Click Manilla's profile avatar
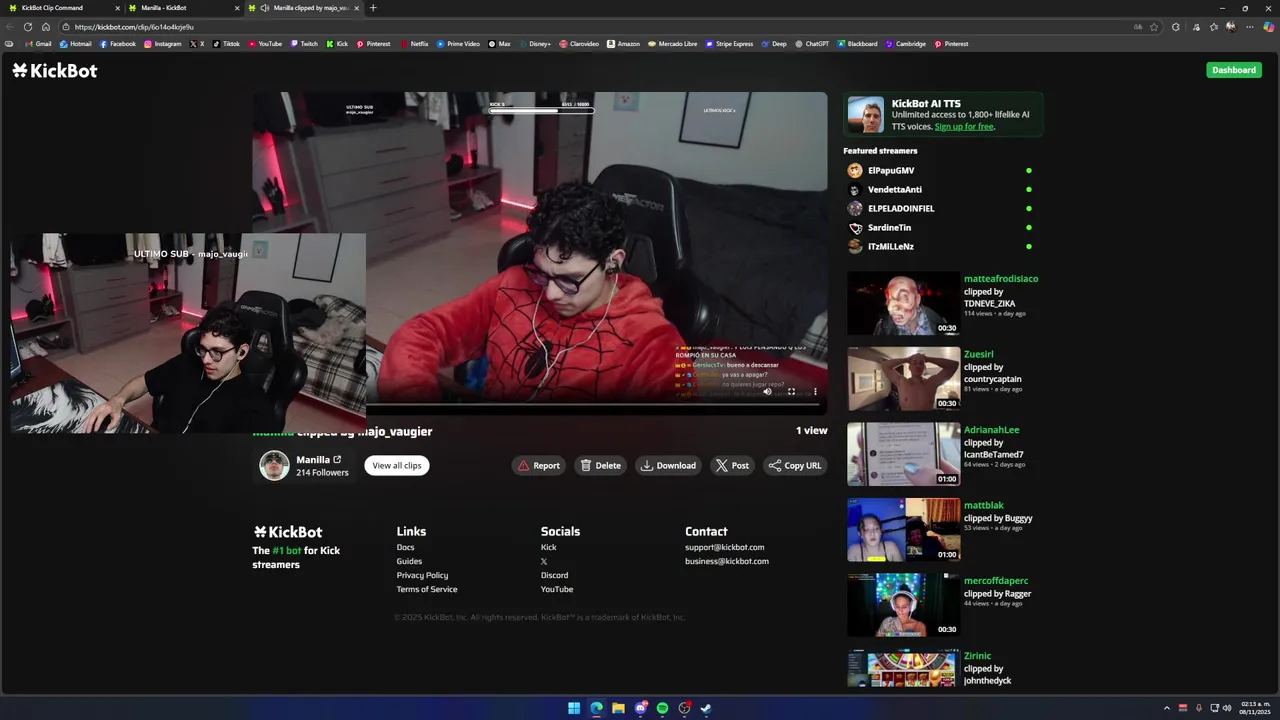This screenshot has width=1280, height=720. tap(274, 466)
